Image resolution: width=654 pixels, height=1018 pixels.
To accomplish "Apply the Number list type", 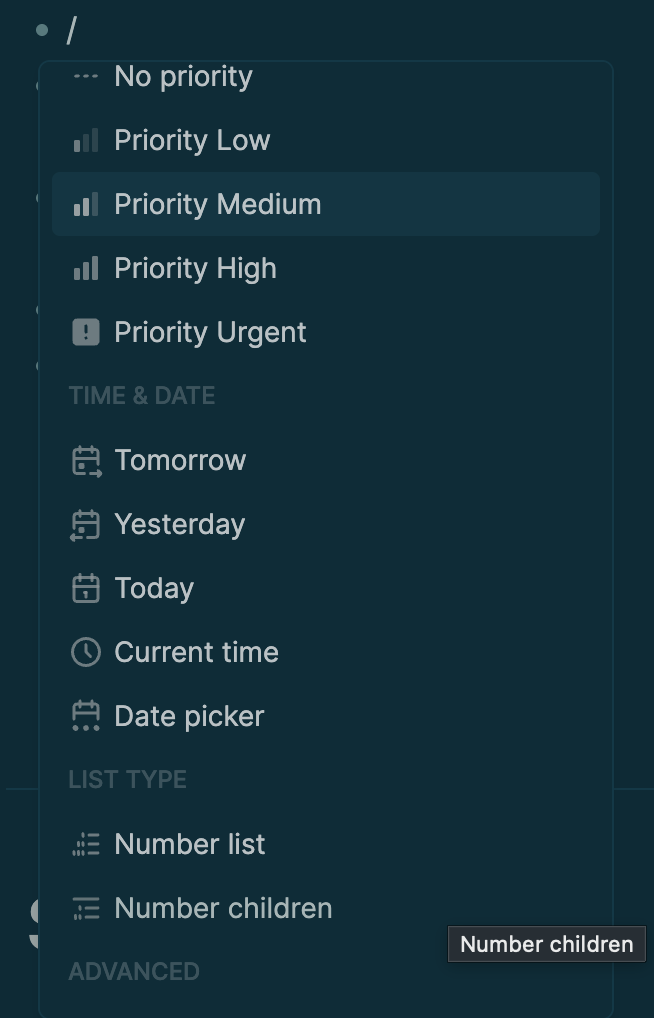I will coord(190,844).
